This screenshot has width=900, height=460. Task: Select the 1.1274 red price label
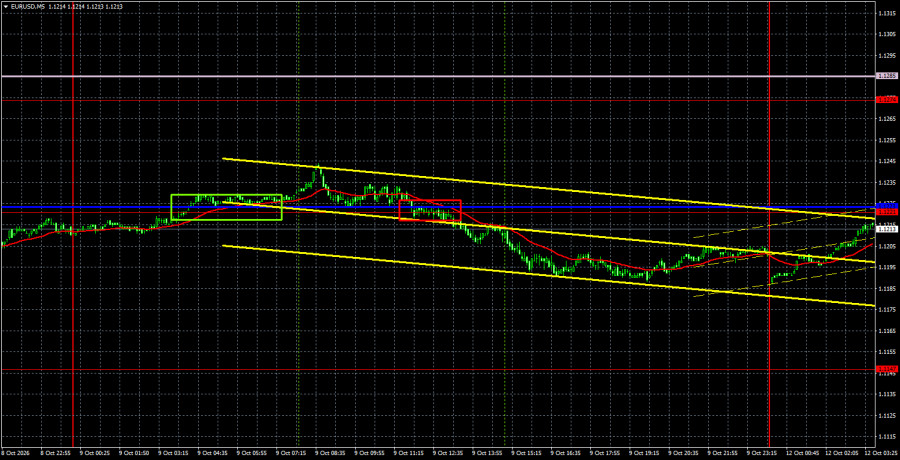pos(887,99)
